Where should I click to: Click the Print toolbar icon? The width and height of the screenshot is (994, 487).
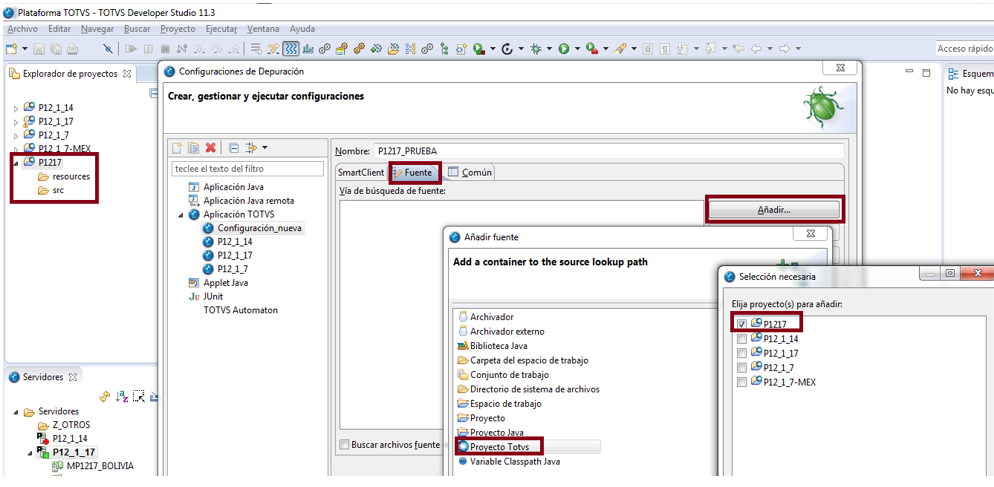click(x=72, y=49)
